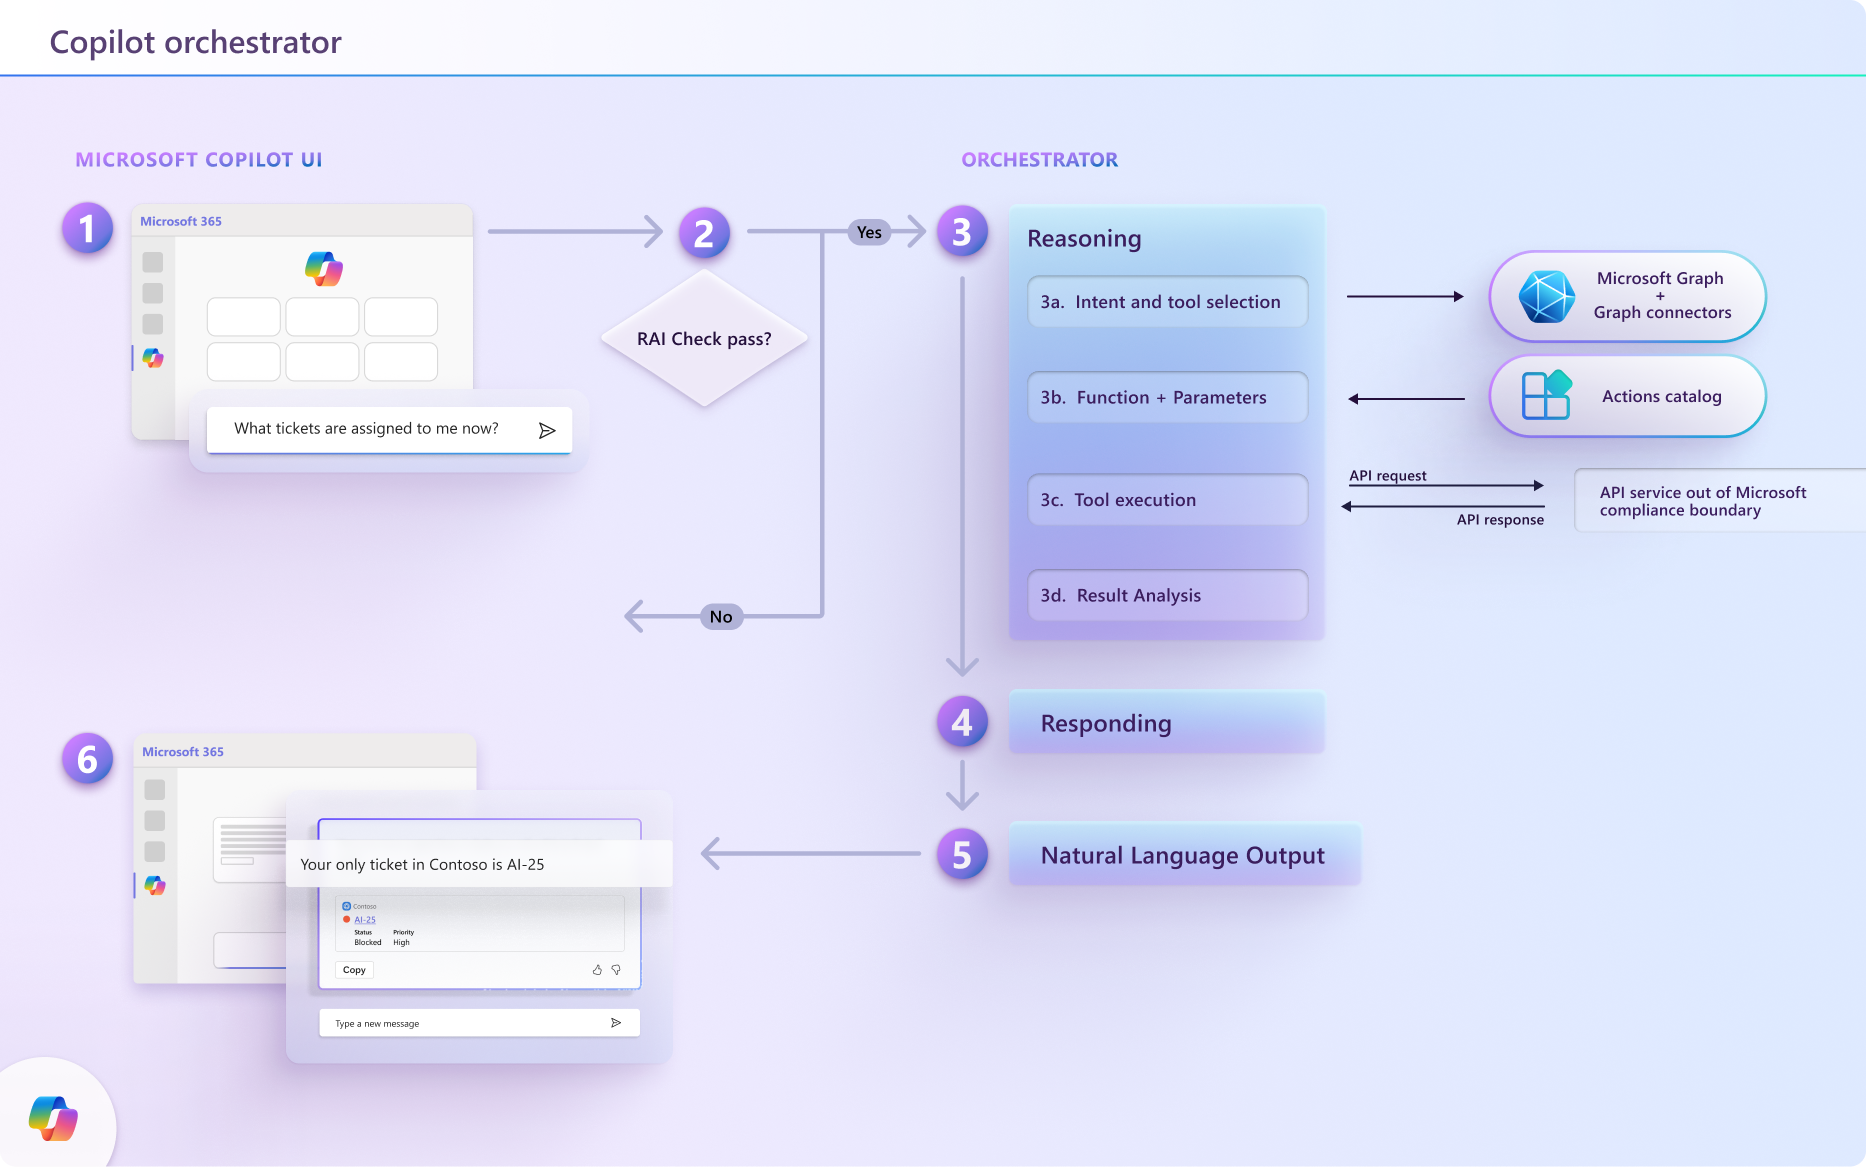Image resolution: width=1866 pixels, height=1167 pixels.
Task: Click the 'API request' label
Action: (x=1388, y=476)
